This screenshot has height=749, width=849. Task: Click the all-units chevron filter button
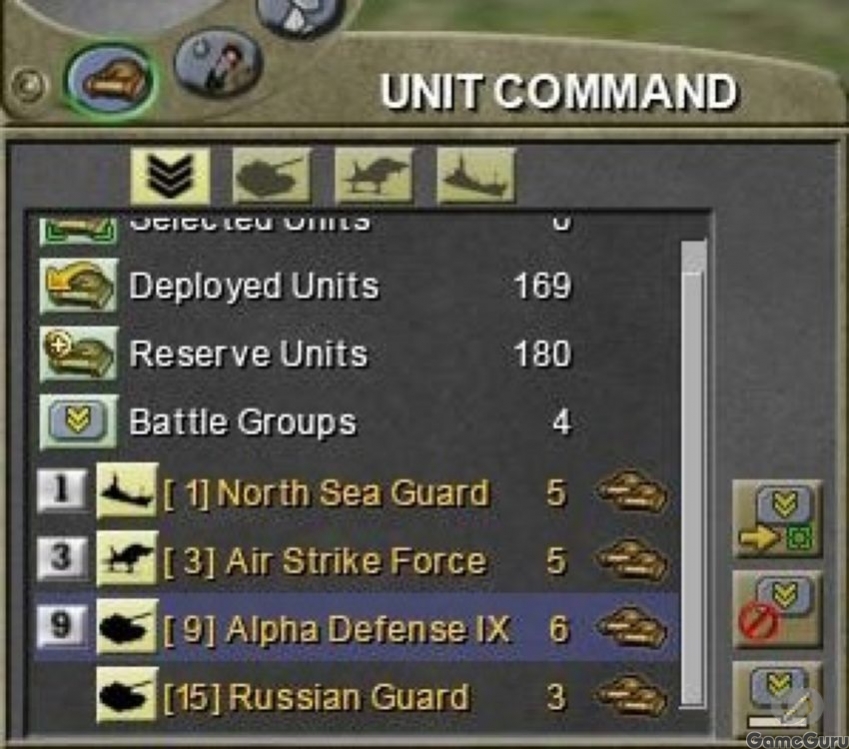click(170, 176)
